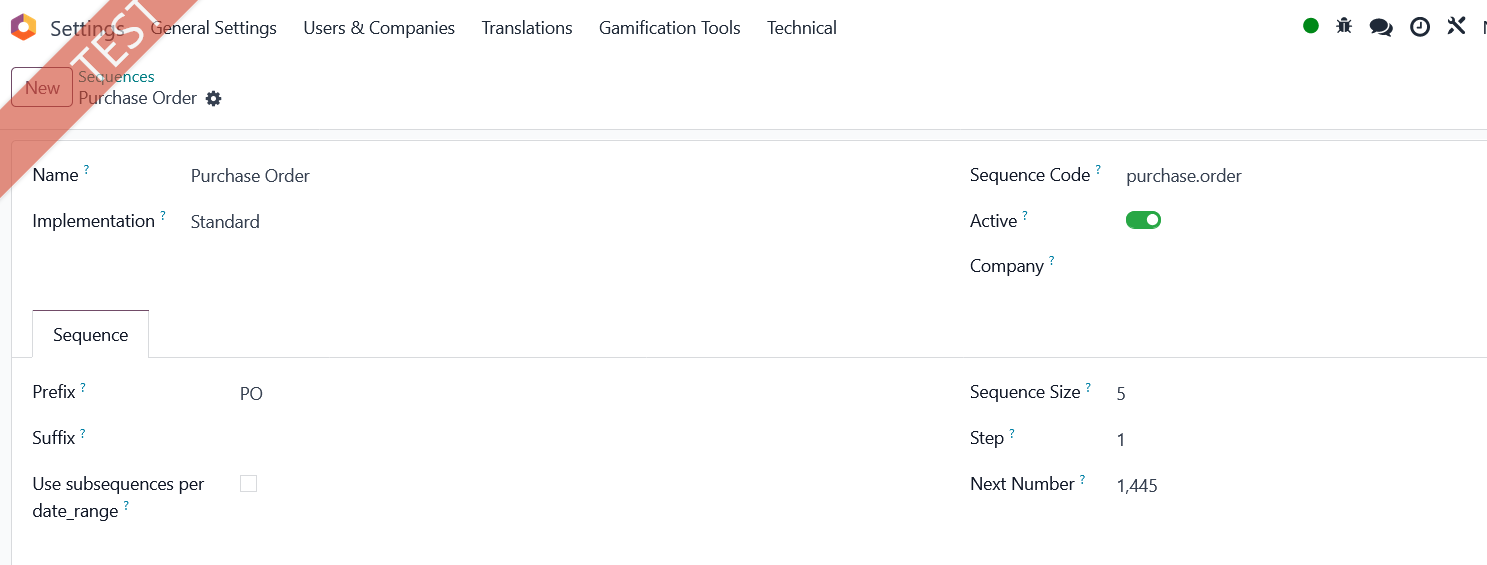Open the debug bug icon menu

point(1344,26)
